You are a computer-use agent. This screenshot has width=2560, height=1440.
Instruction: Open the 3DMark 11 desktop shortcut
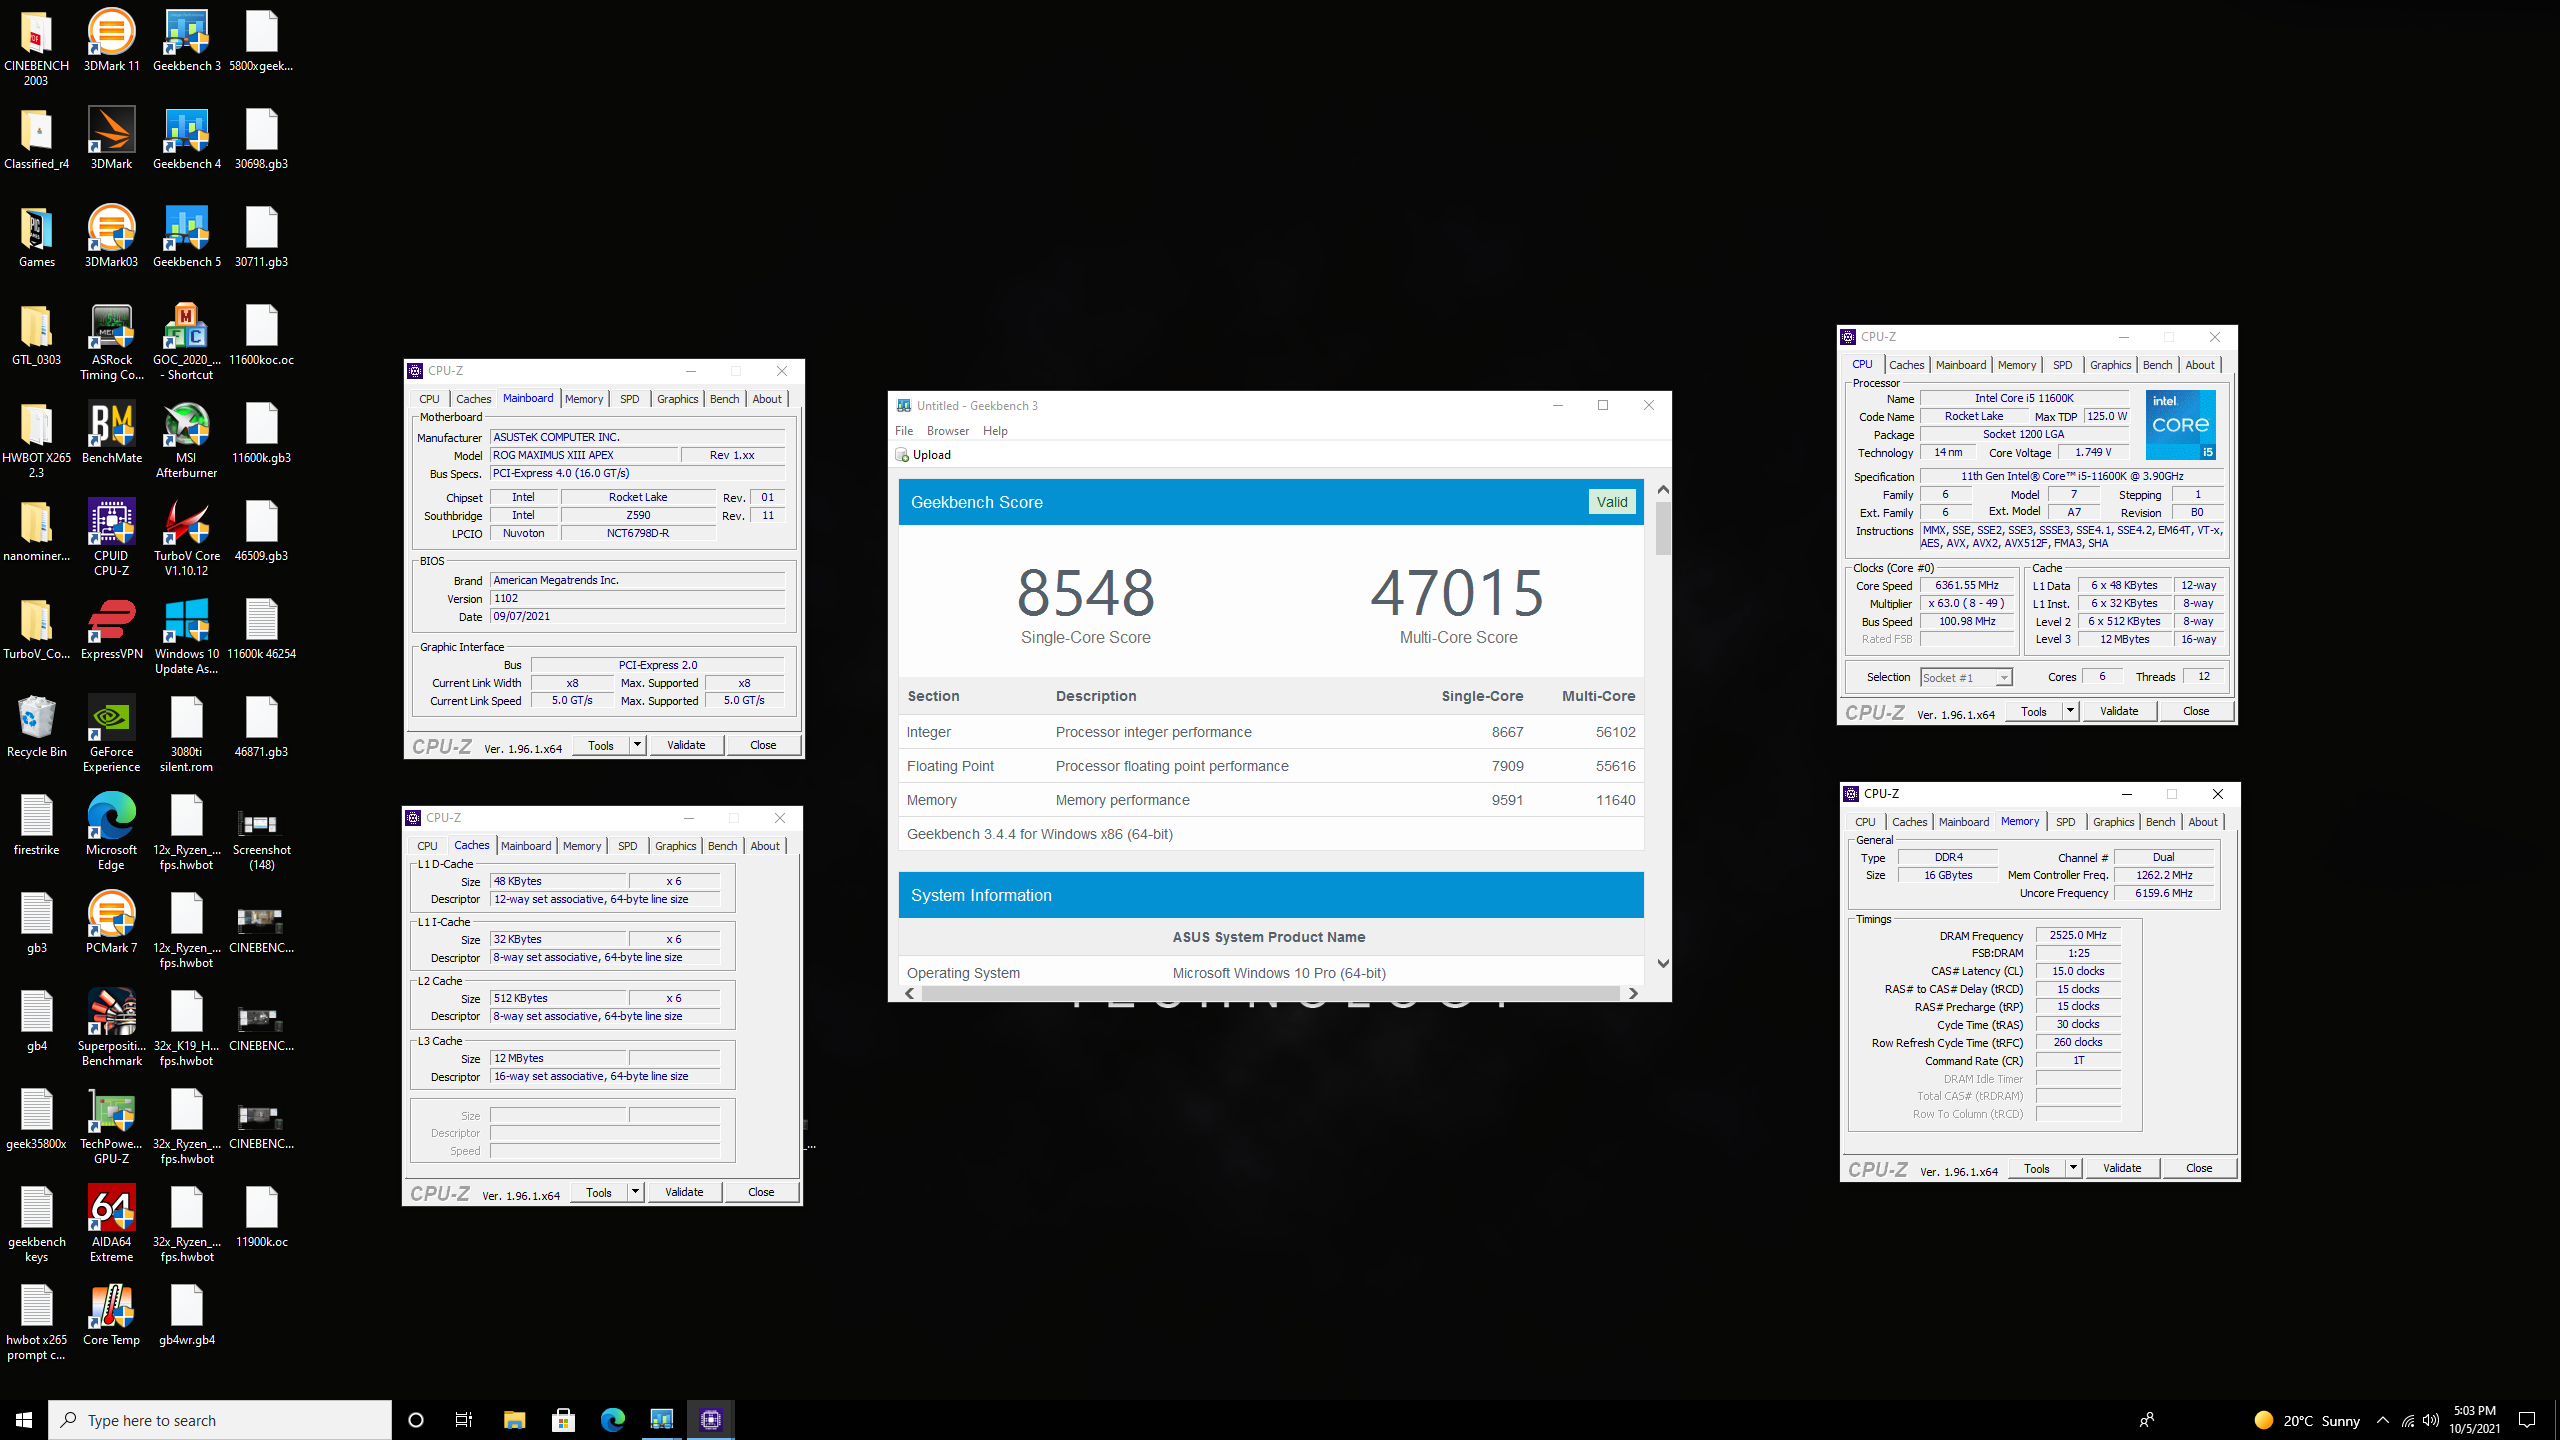111,41
